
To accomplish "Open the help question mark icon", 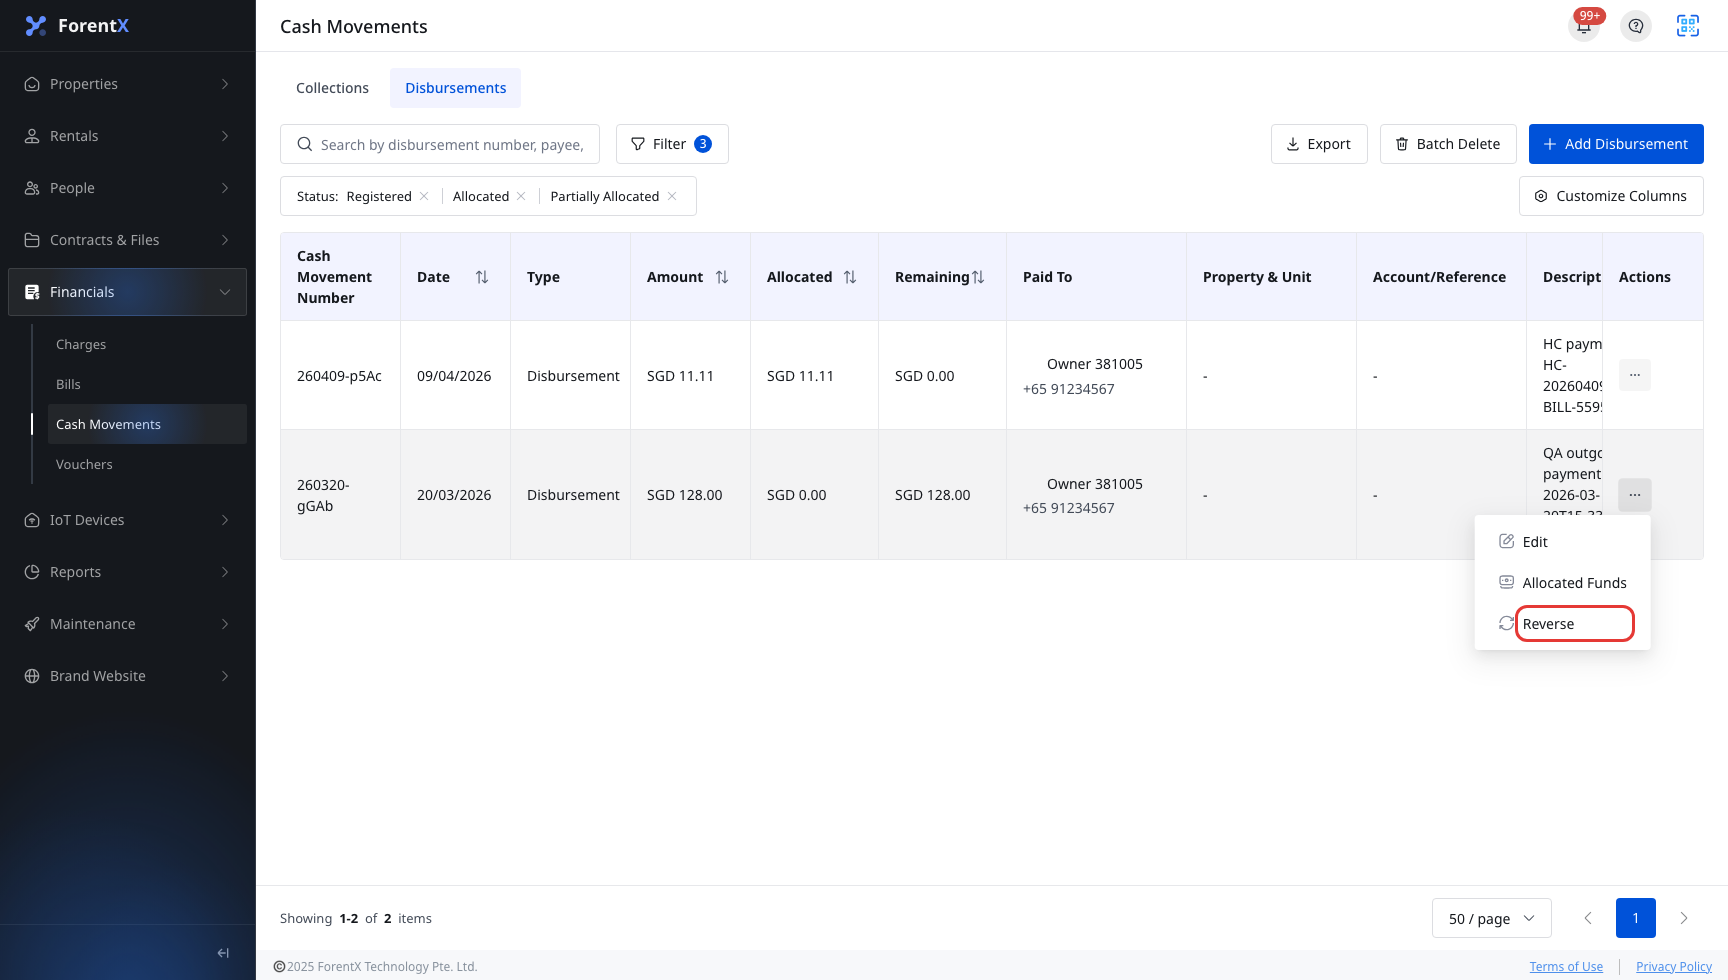I will (1636, 26).
